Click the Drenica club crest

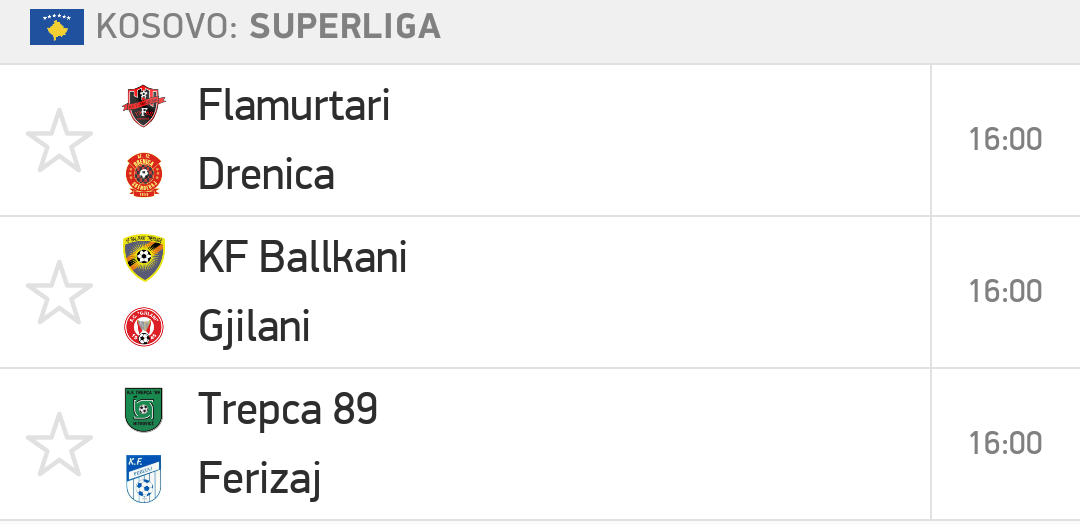point(144,175)
